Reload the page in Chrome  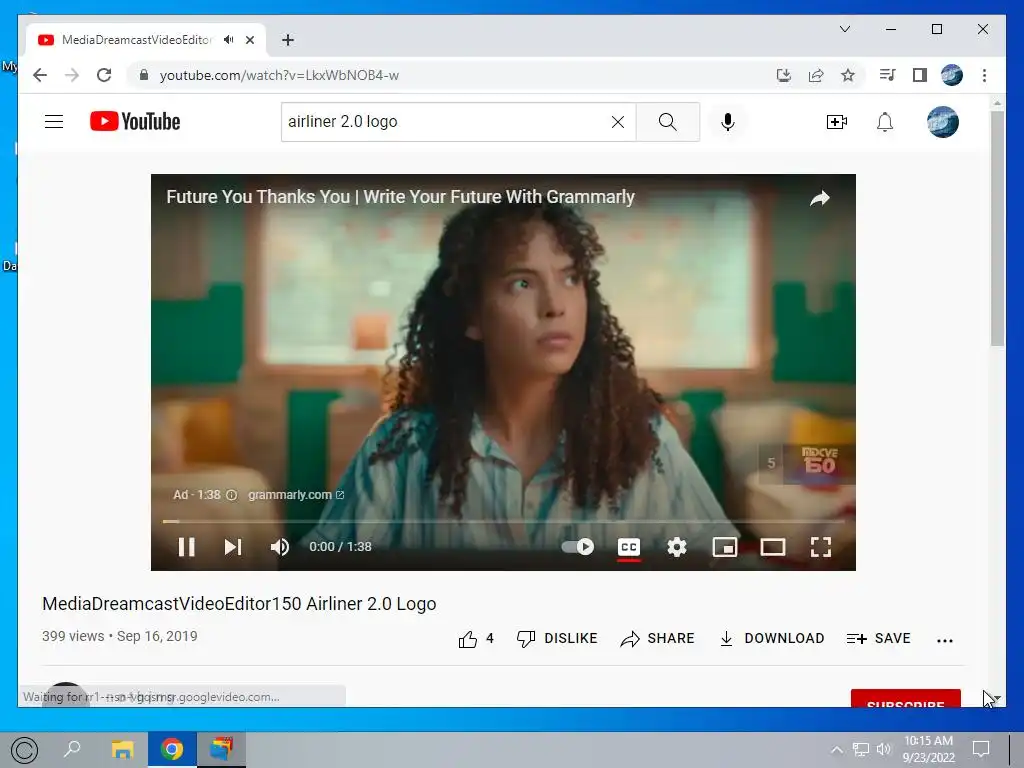click(104, 75)
